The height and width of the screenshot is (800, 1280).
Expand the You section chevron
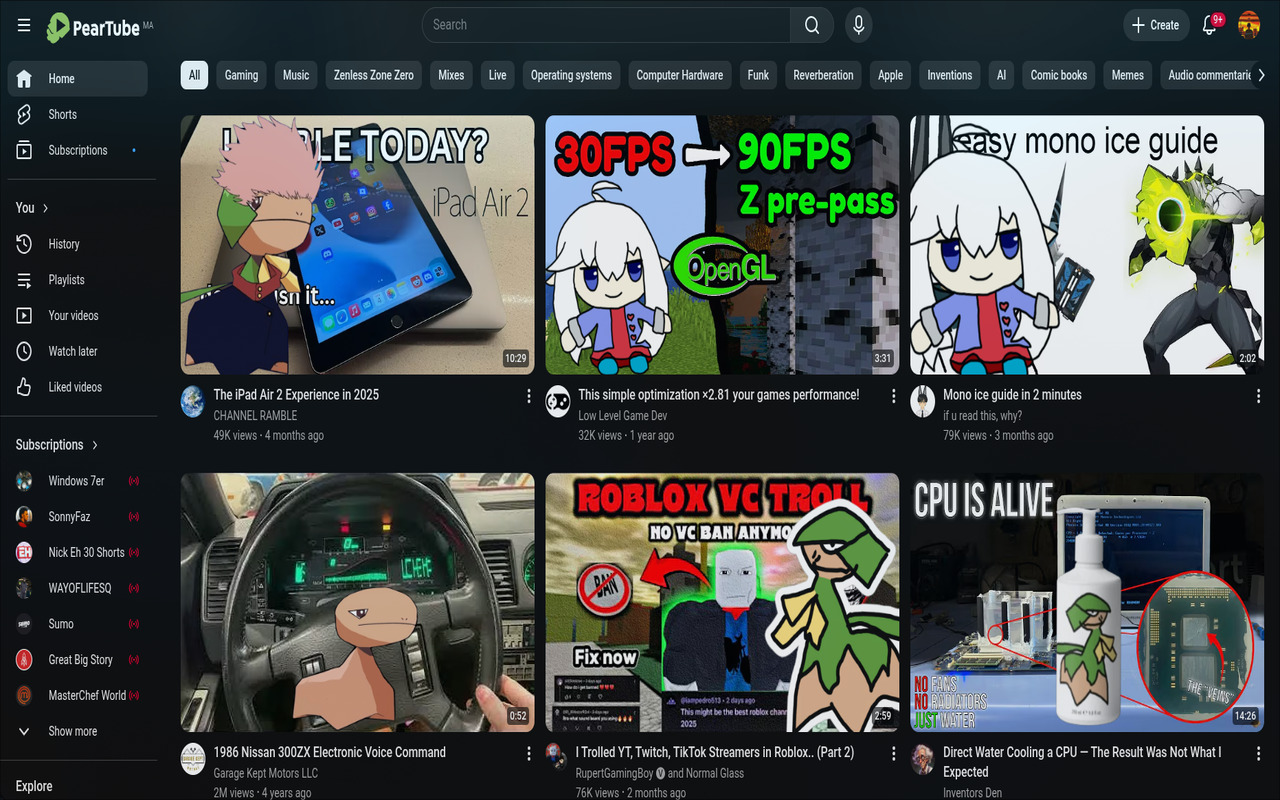click(45, 208)
